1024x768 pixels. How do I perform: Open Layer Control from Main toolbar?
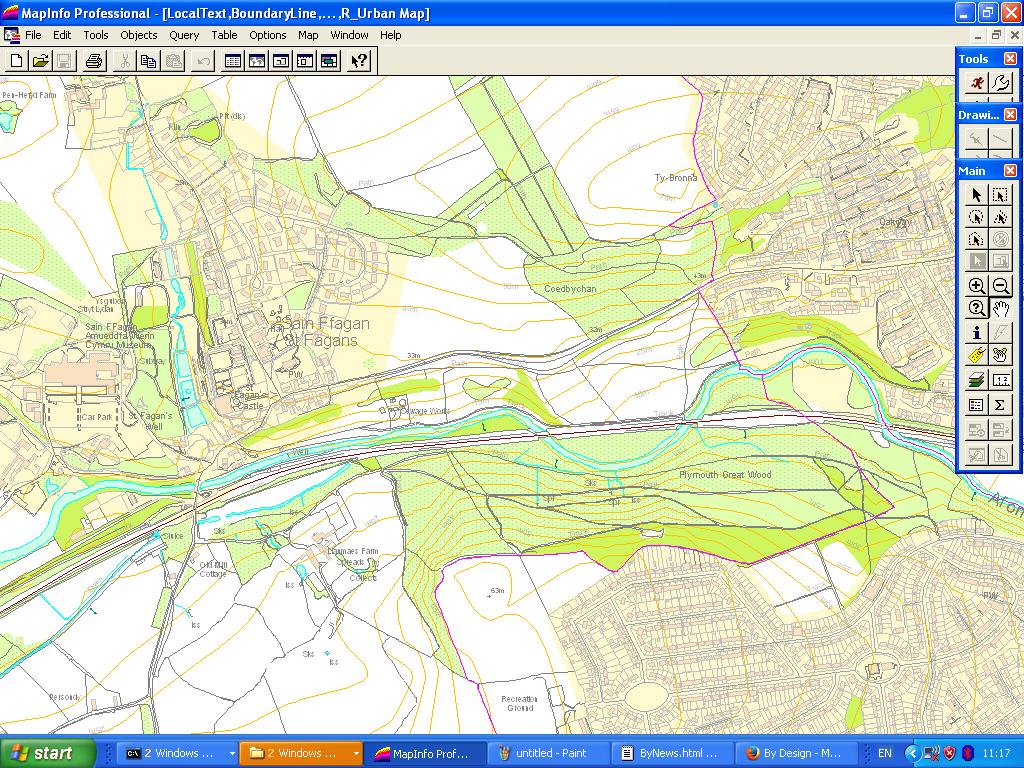click(x=976, y=379)
